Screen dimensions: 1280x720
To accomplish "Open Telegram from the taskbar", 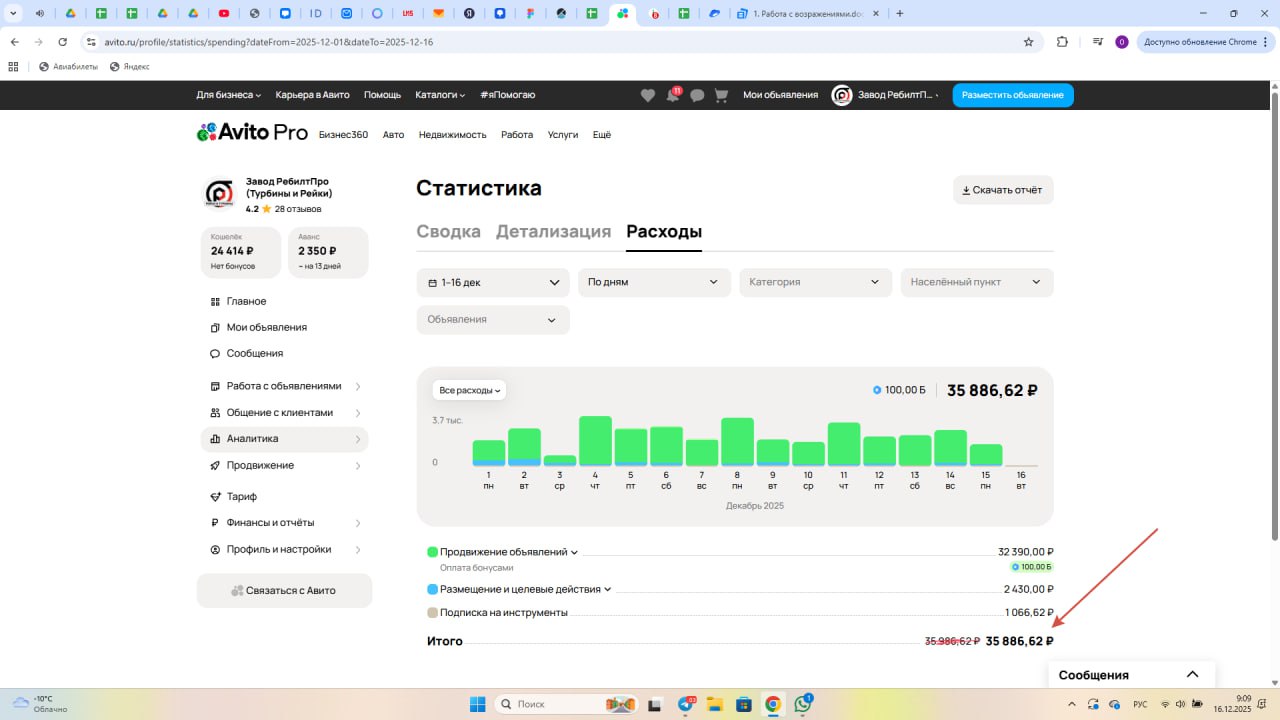I will [686, 704].
